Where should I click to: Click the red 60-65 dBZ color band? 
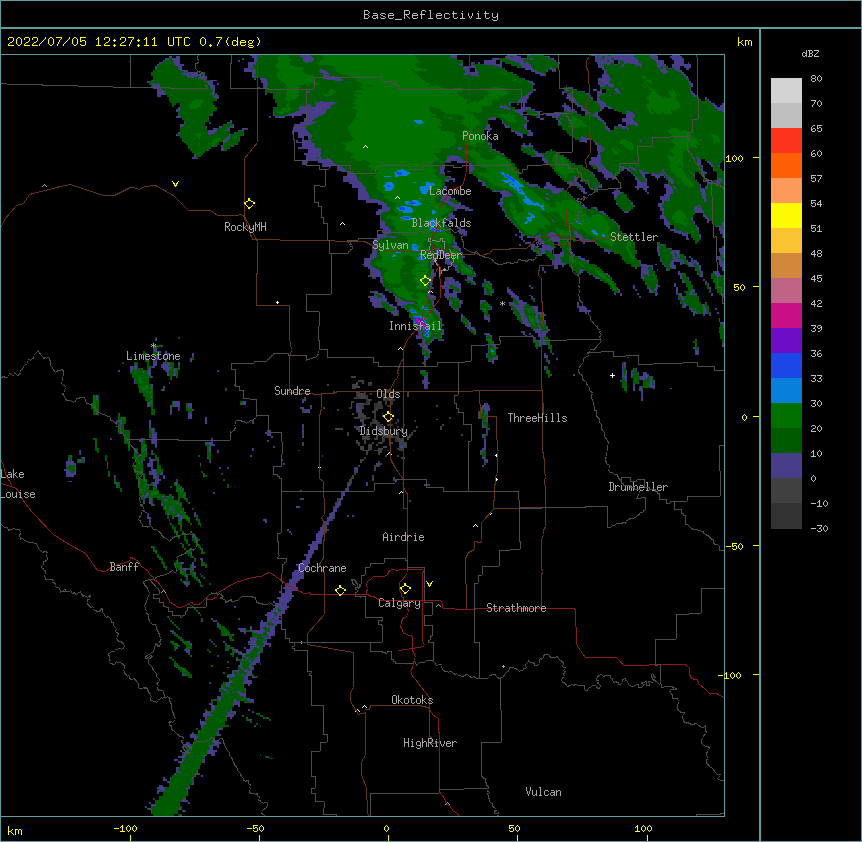coord(786,141)
